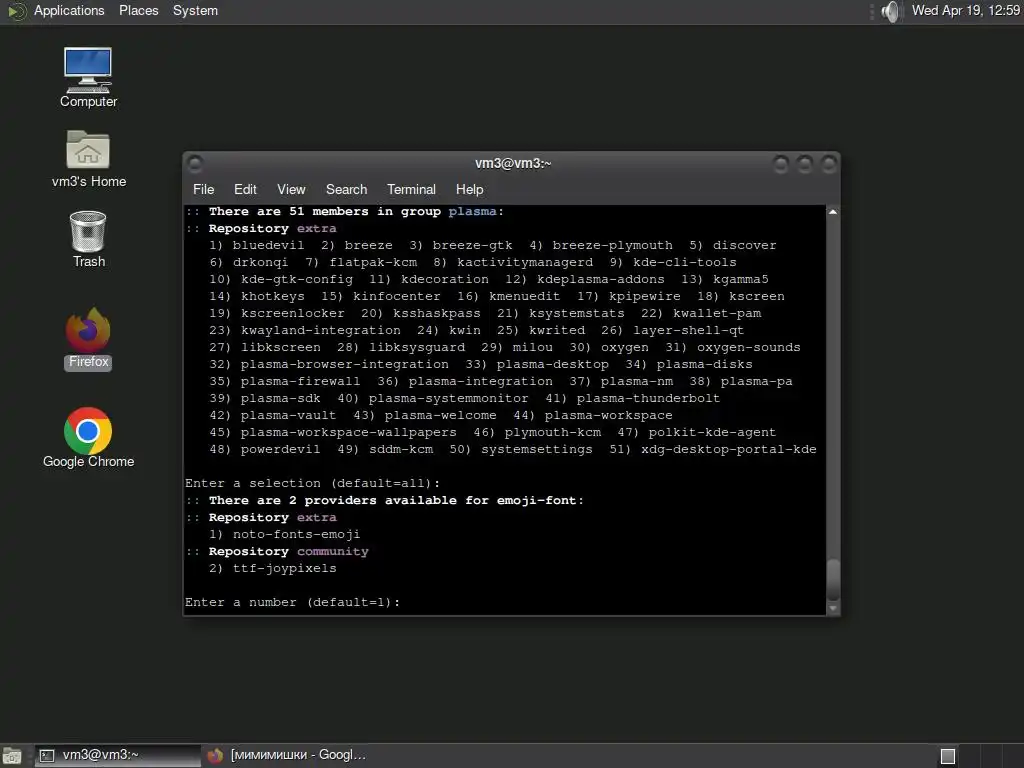Switch to Firefox мимимишки taskbar window
Viewport: 1024px width, 768px height.
[x=286, y=756]
